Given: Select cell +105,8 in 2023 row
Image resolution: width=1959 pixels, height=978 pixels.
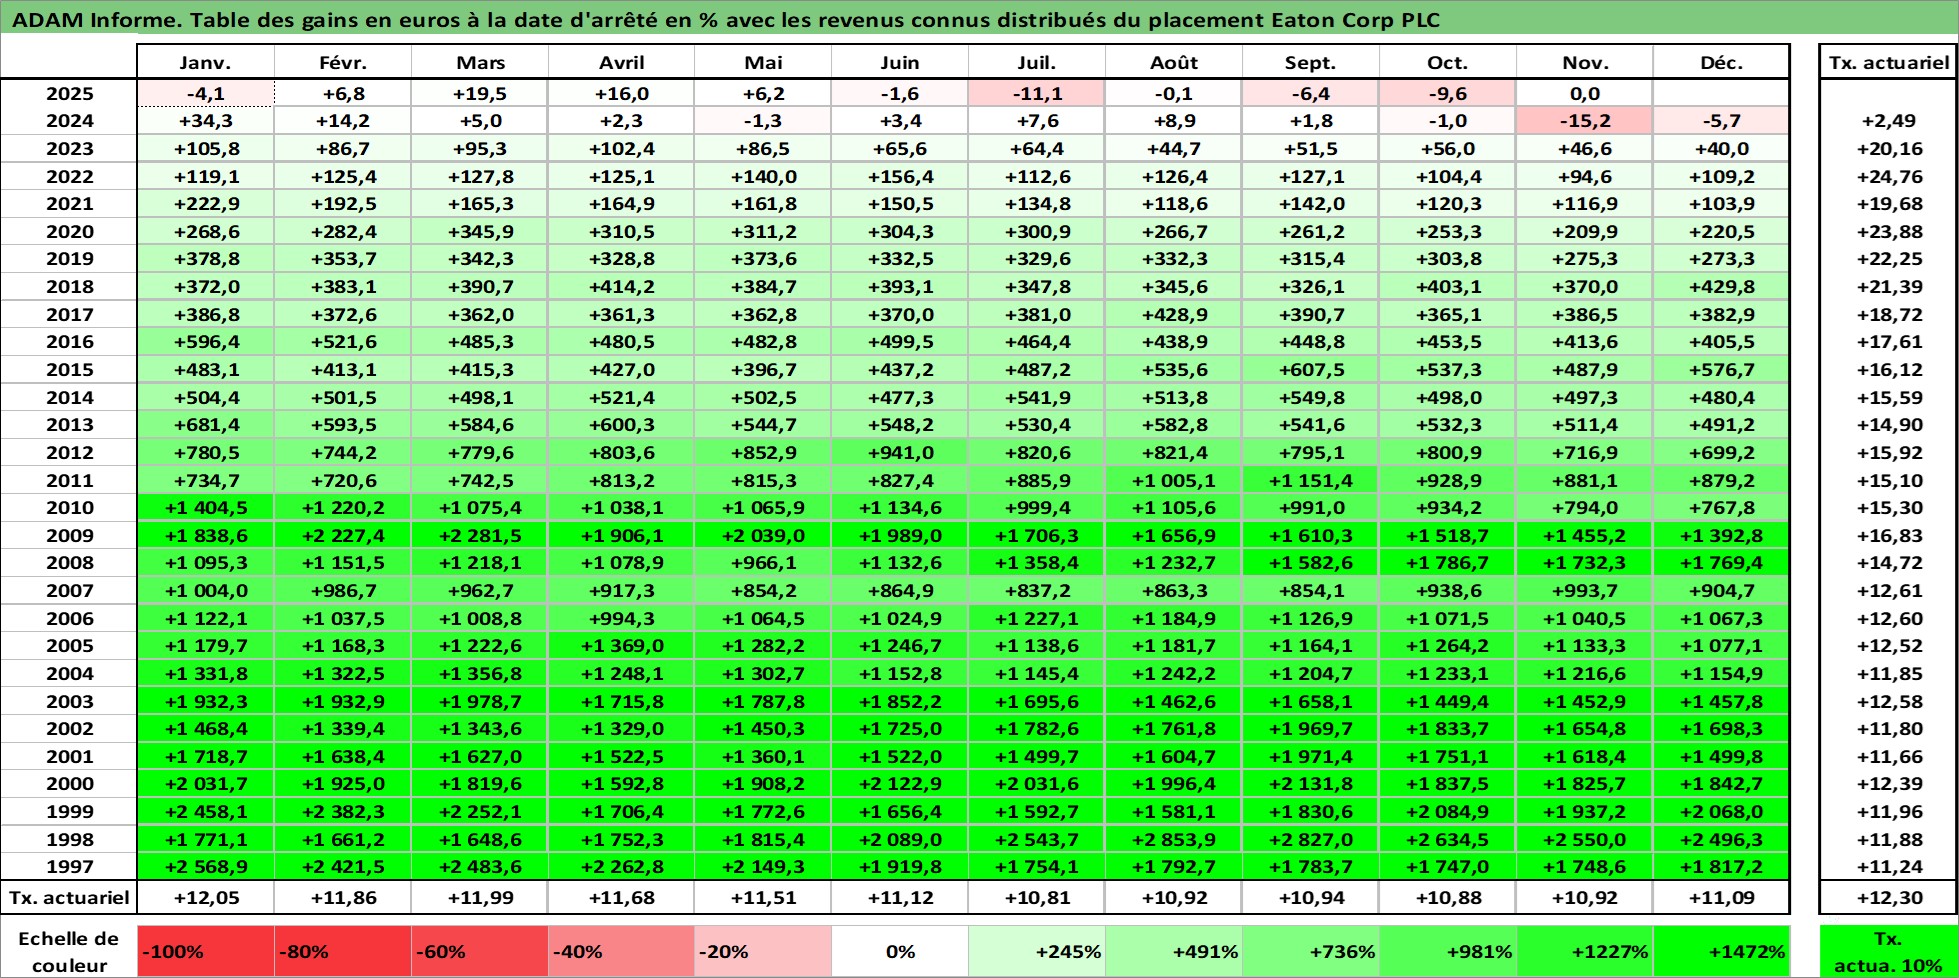Looking at the screenshot, I should pyautogui.click(x=205, y=149).
